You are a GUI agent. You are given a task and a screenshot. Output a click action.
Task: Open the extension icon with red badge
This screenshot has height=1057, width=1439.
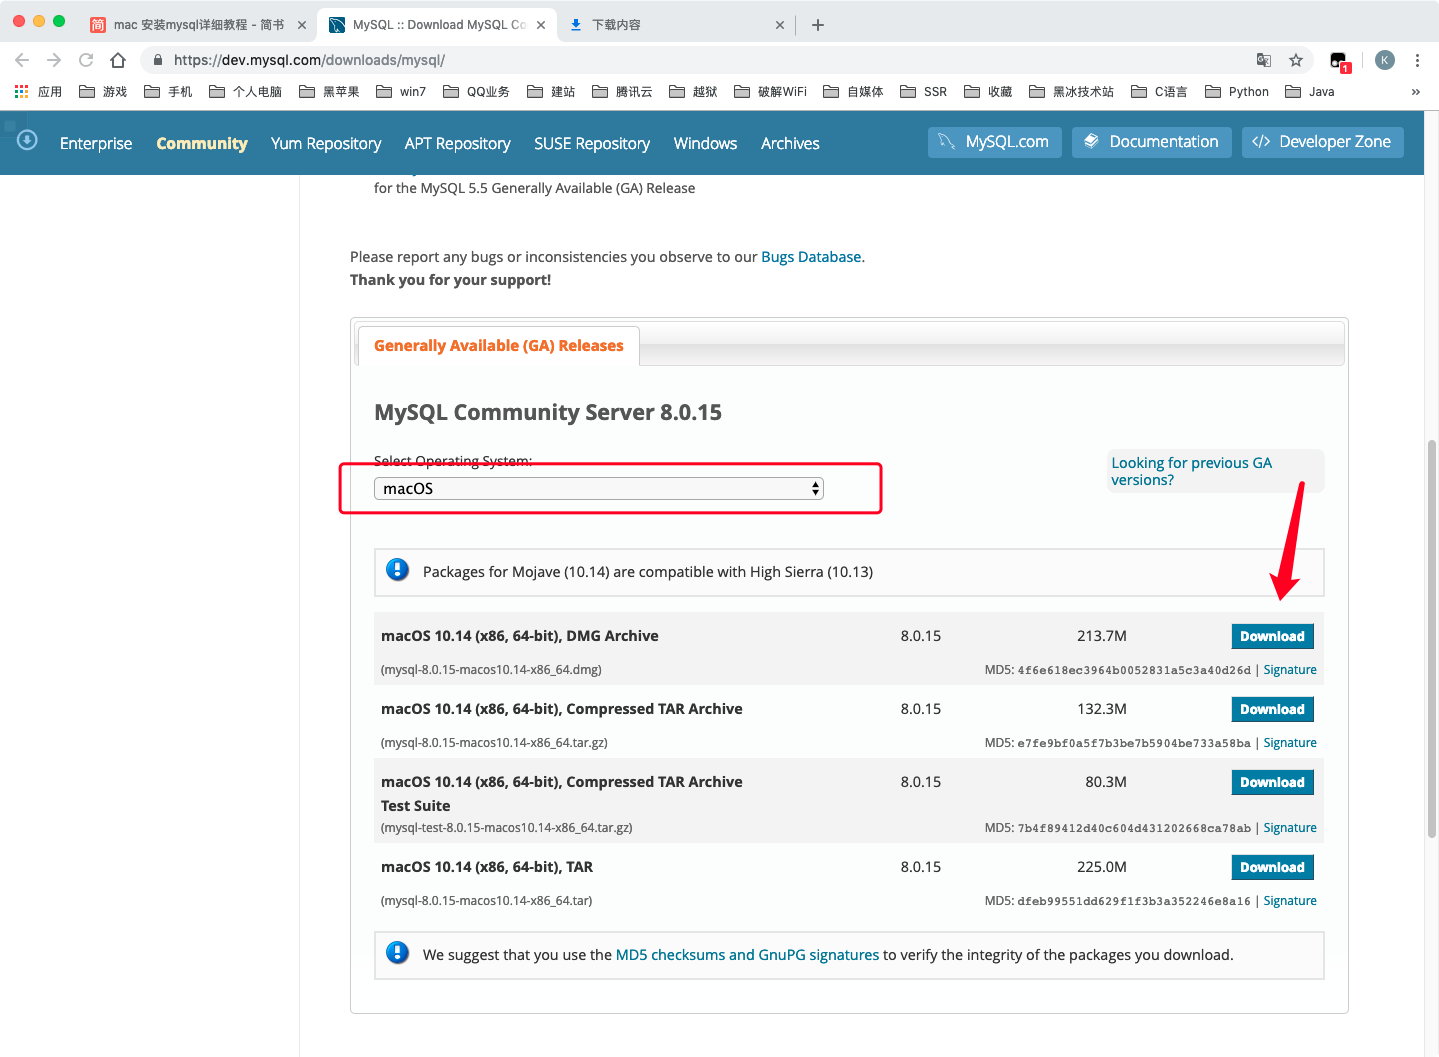pos(1340,61)
